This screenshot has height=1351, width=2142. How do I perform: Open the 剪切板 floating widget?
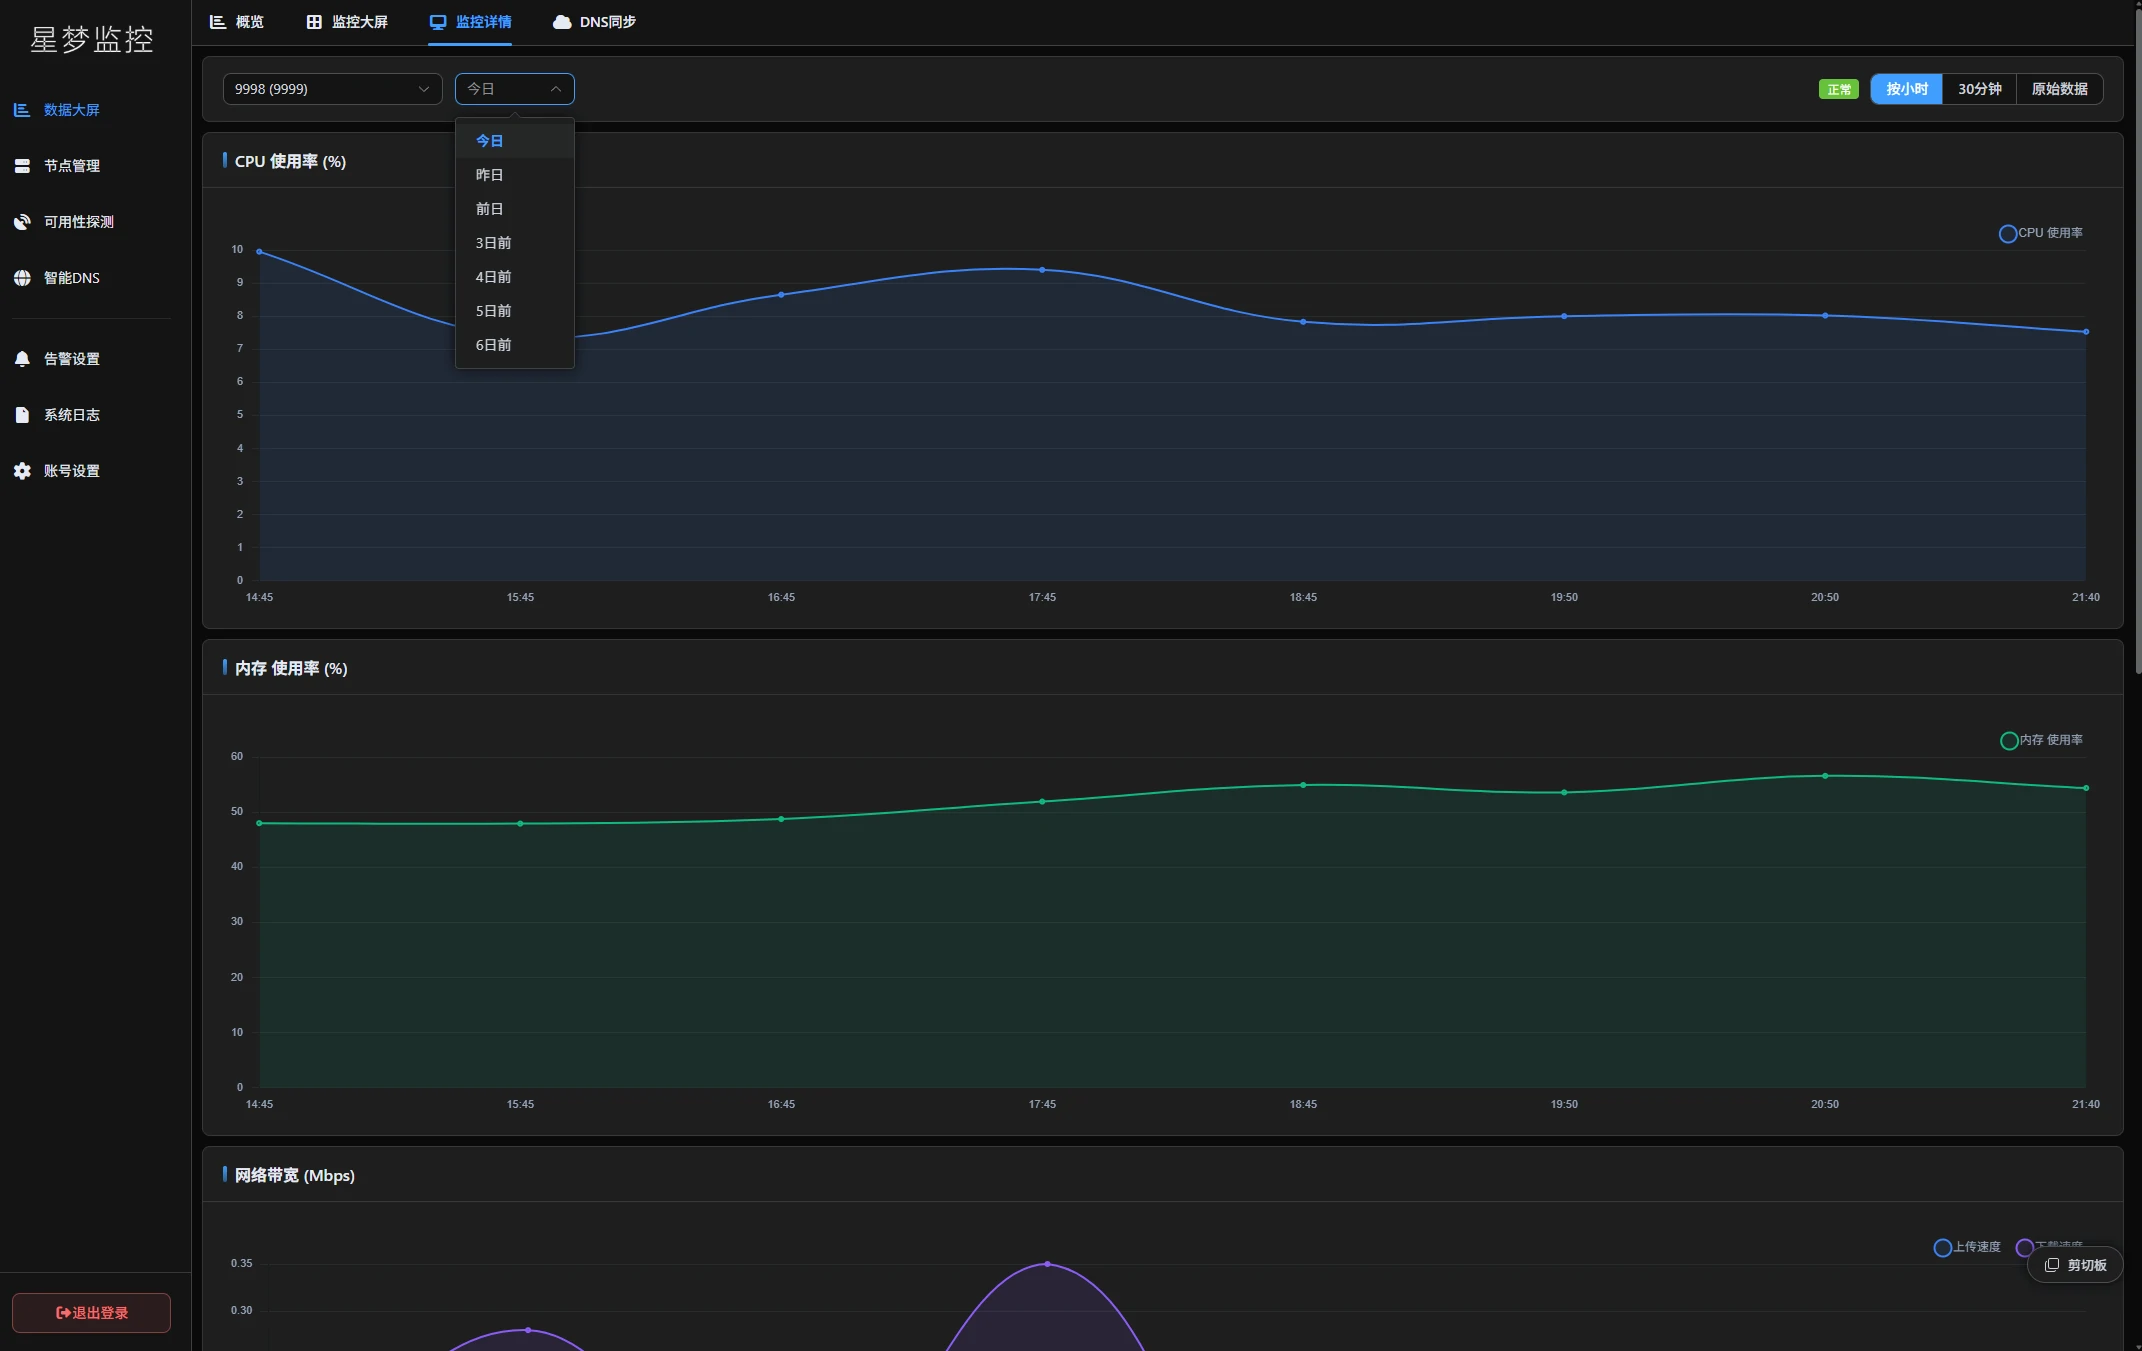click(2075, 1265)
